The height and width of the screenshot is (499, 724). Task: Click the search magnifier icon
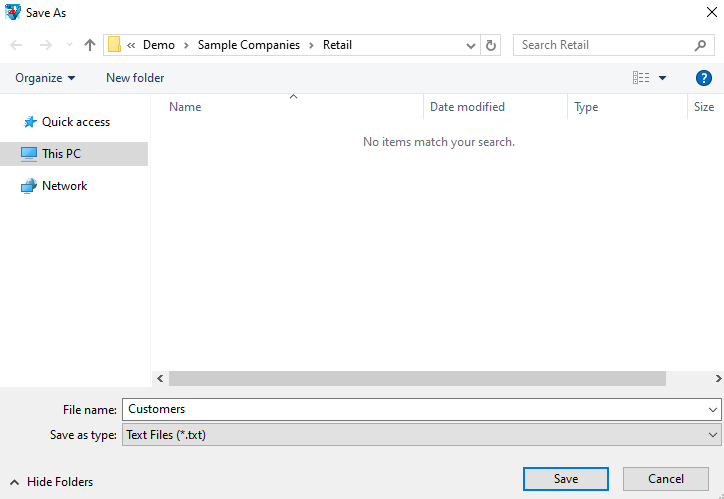[700, 45]
